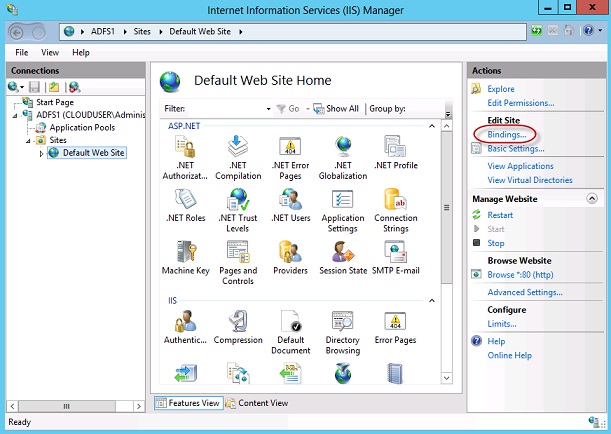
Task: Open .NET Profile feature
Action: pos(396,153)
